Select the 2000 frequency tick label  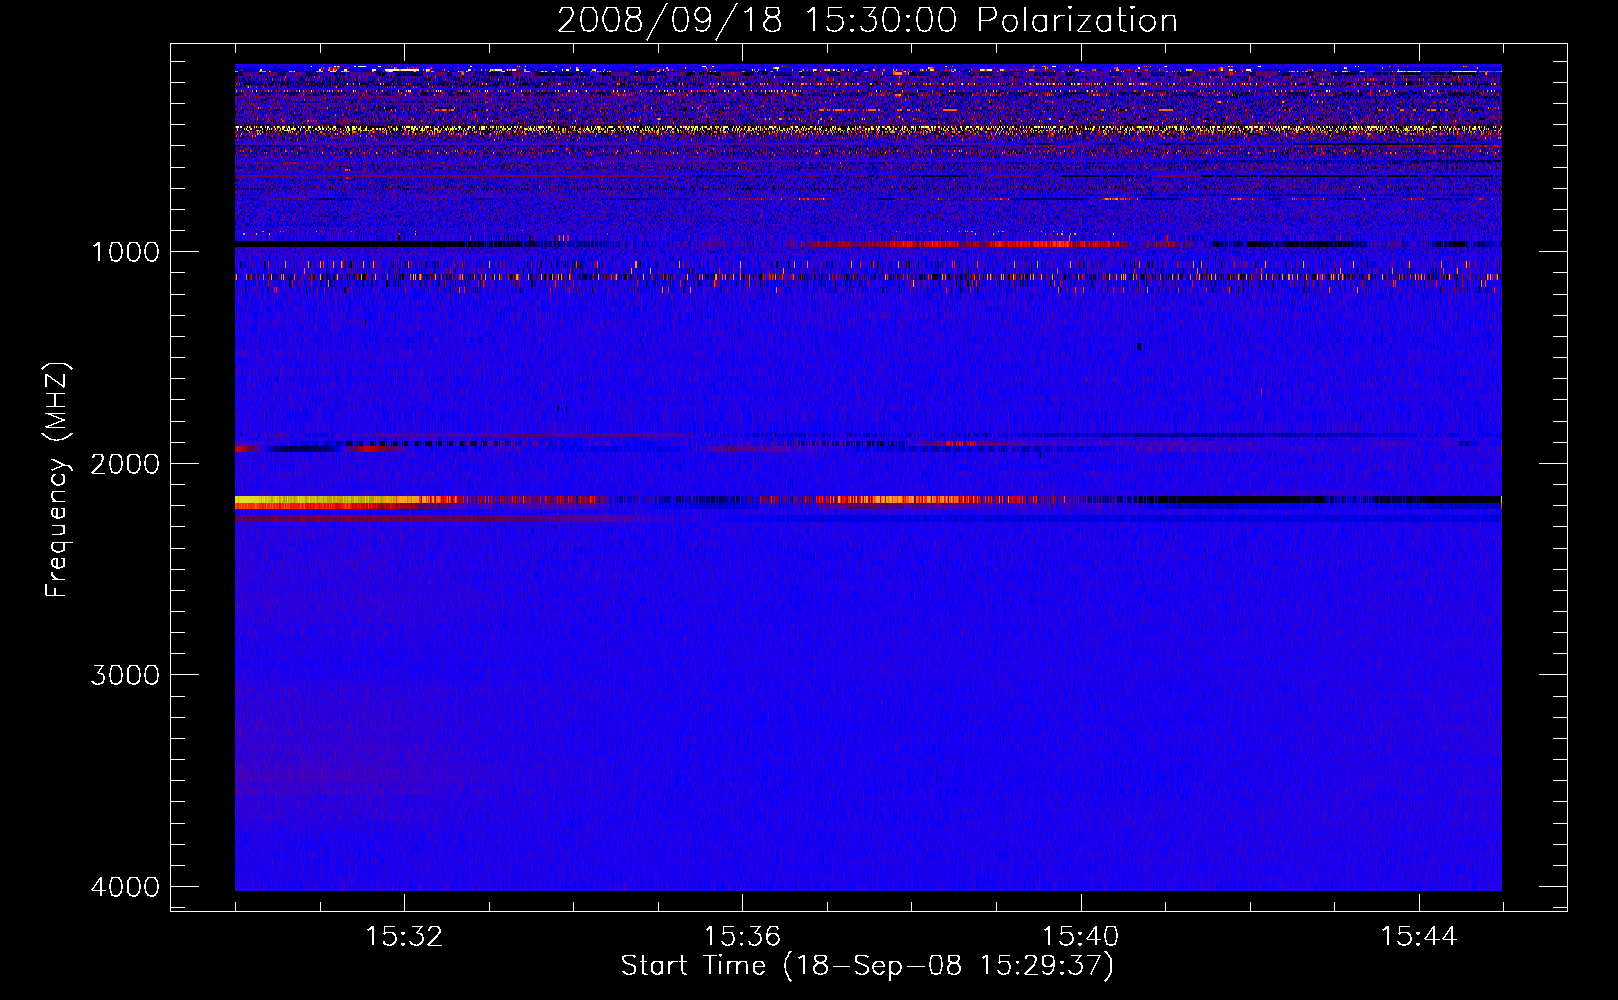pos(125,463)
